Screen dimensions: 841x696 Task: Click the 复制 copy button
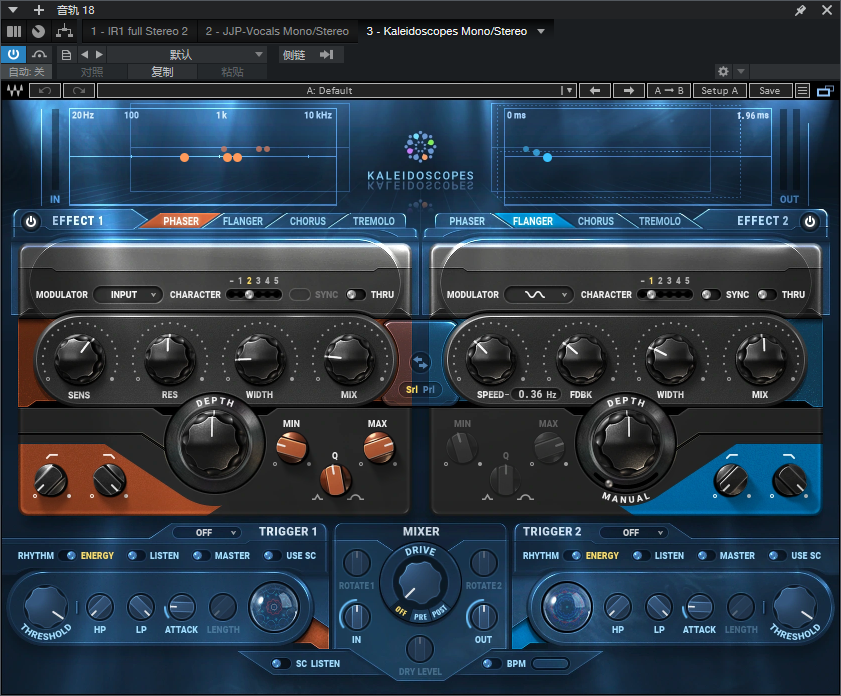tap(162, 71)
